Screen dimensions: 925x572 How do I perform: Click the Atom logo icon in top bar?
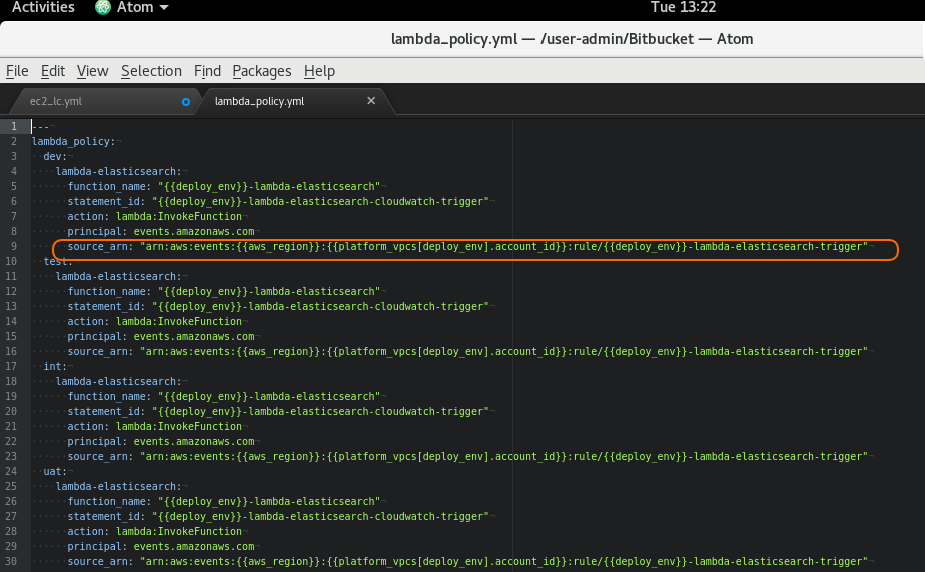tap(103, 8)
